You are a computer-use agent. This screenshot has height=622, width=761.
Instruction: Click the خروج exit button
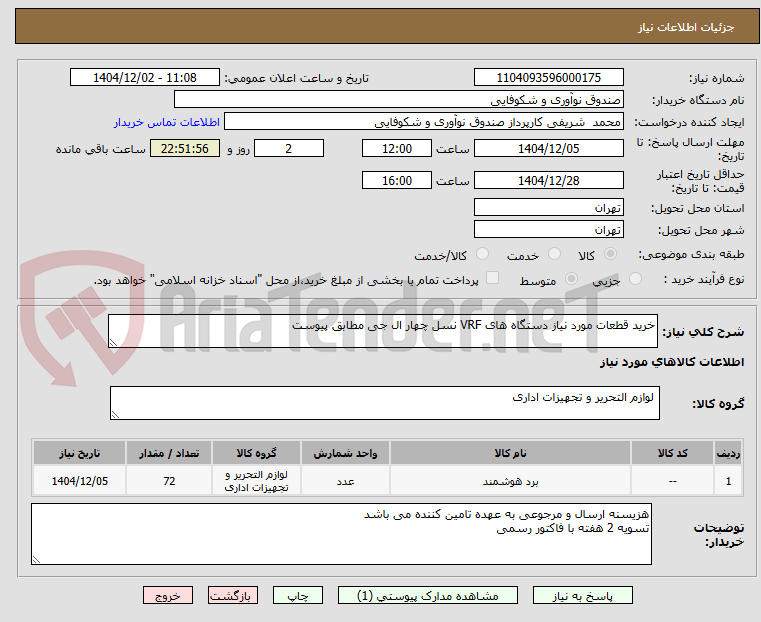pos(168,595)
